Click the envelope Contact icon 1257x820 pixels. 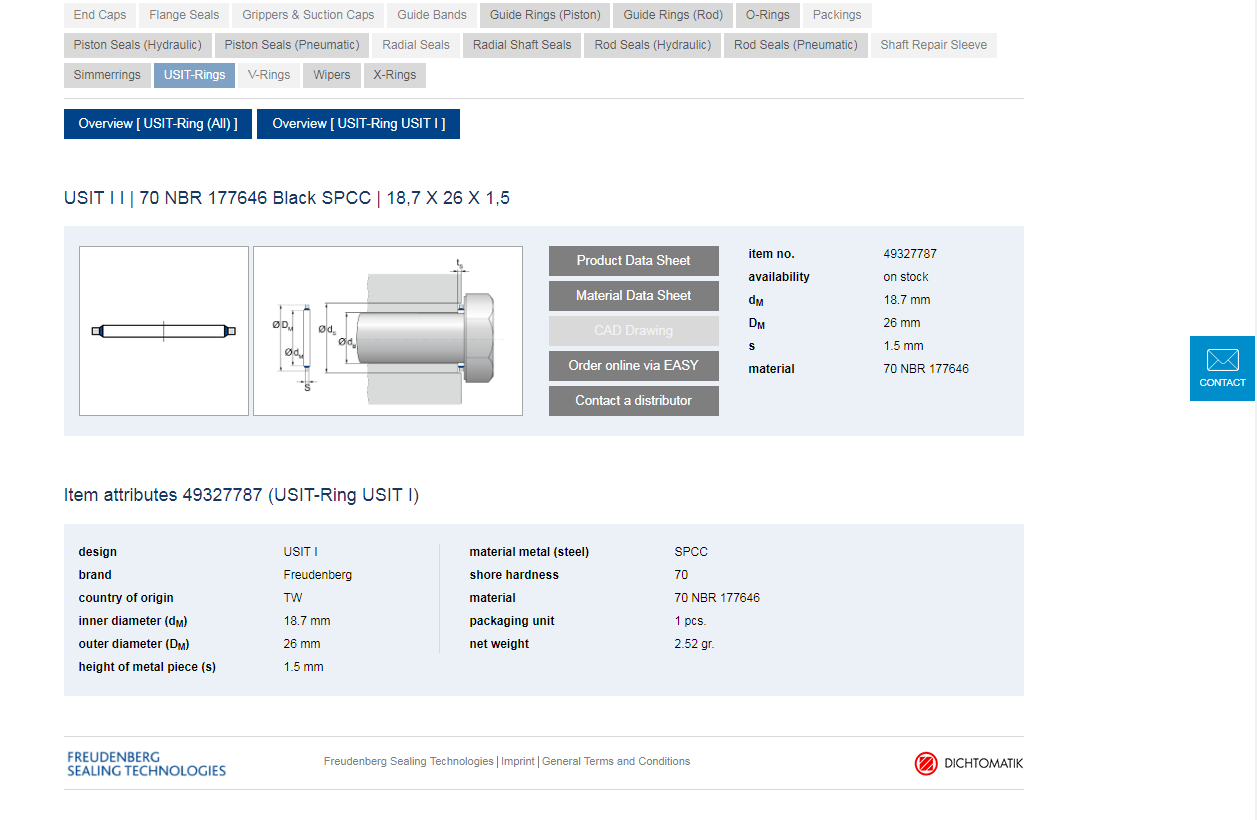pos(1222,360)
